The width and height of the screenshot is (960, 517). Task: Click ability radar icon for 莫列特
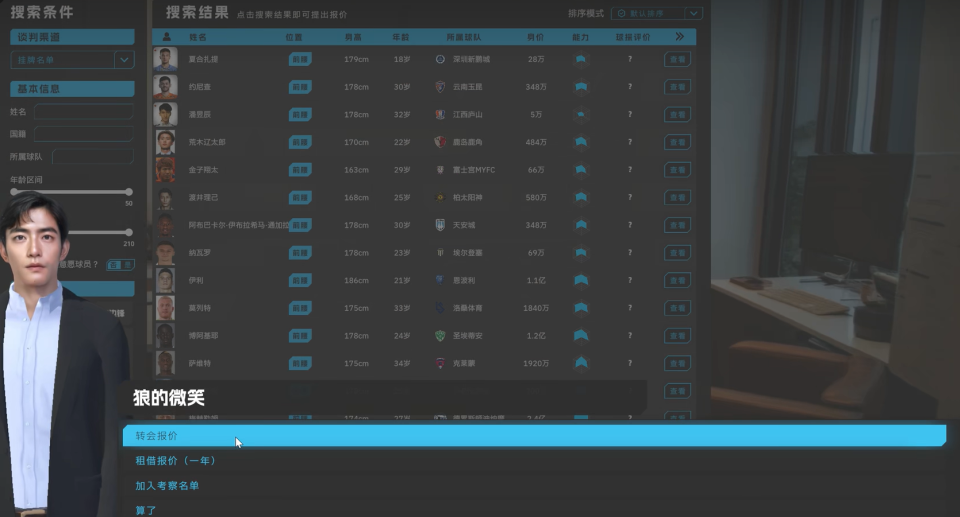580,308
